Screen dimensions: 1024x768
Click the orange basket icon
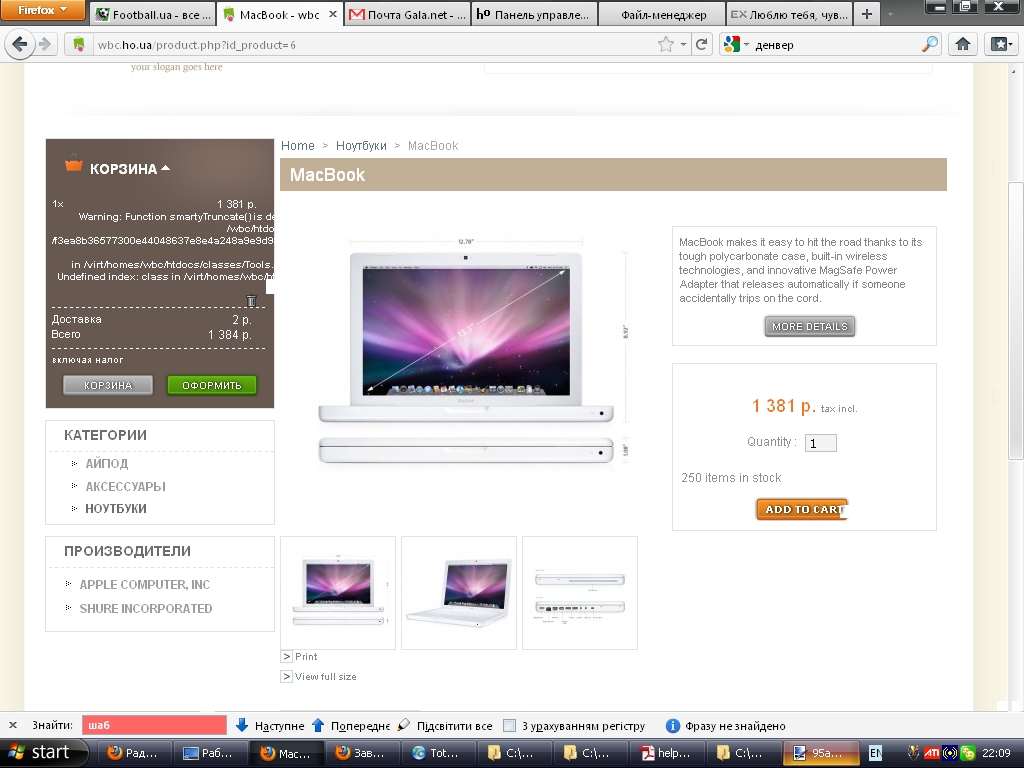pyautogui.click(x=73, y=164)
